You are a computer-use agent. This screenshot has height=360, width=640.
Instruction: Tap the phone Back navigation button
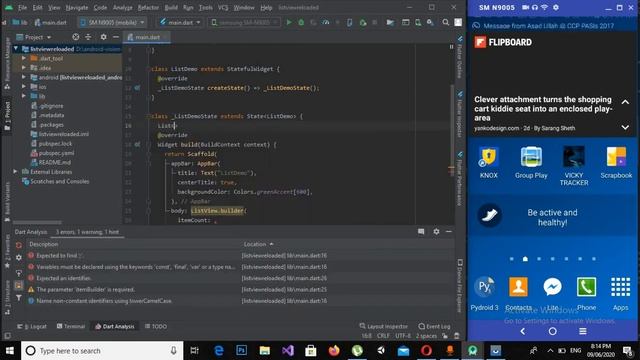(x=523, y=331)
